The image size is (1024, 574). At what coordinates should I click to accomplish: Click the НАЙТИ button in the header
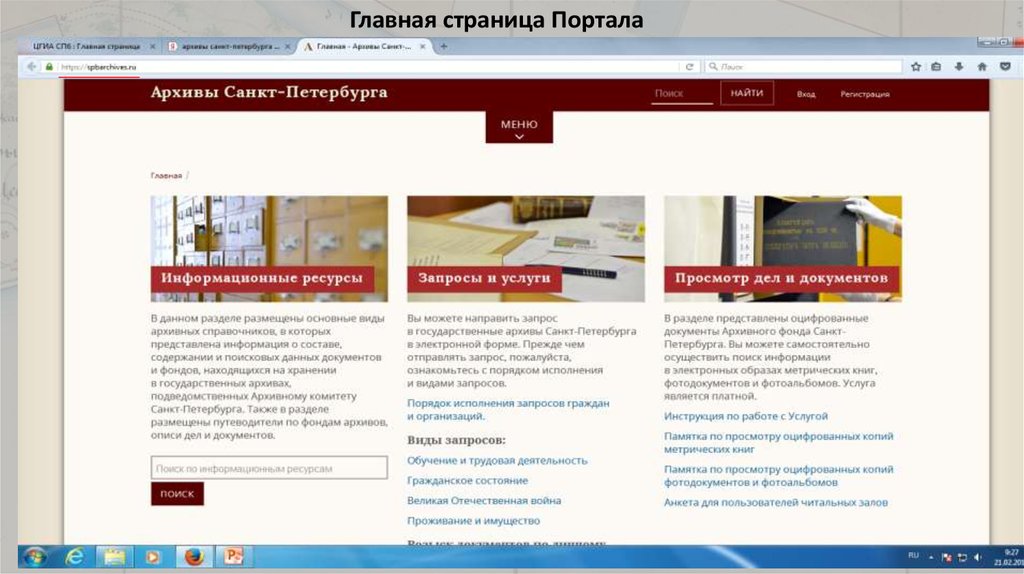(746, 93)
